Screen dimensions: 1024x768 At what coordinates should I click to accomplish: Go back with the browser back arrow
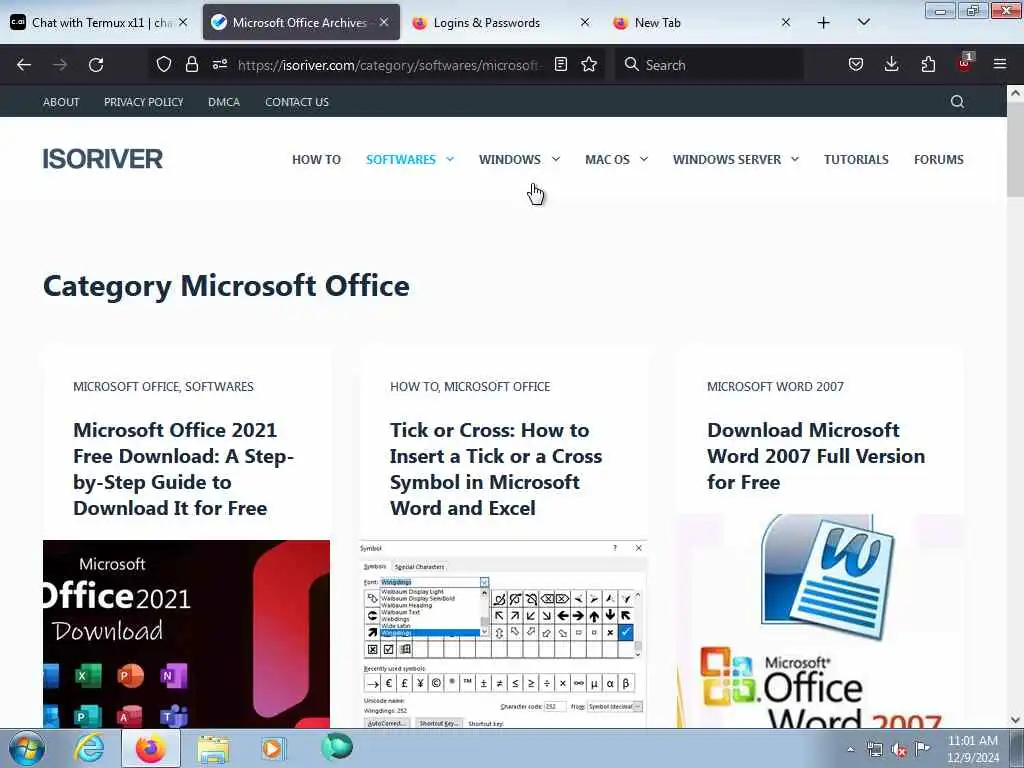(24, 65)
